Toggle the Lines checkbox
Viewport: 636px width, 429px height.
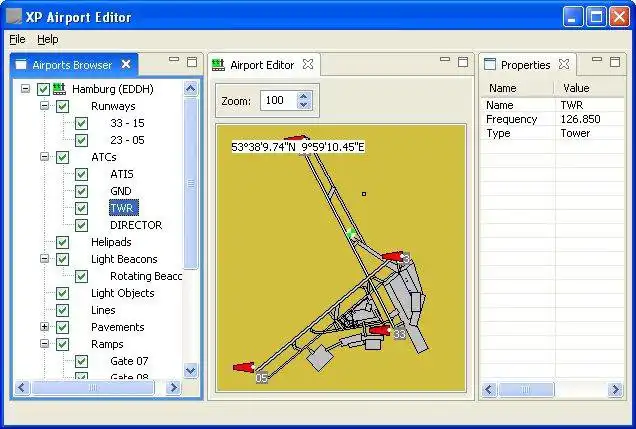coord(62,311)
